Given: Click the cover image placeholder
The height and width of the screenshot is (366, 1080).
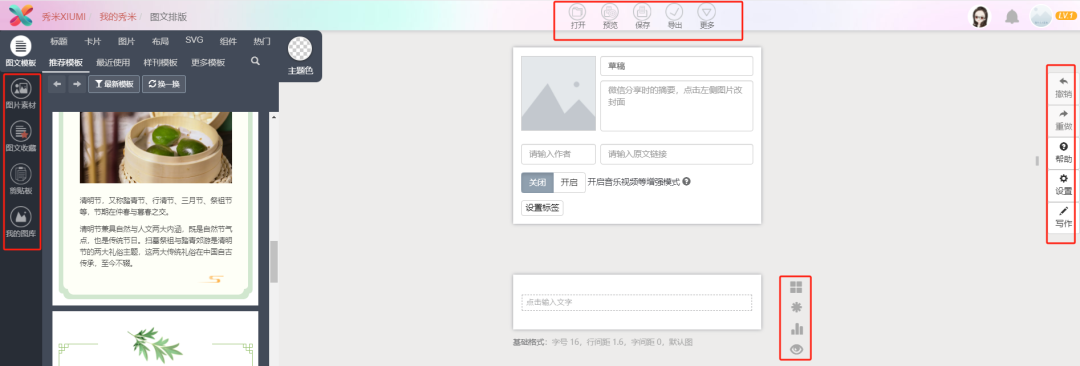Looking at the screenshot, I should tap(559, 94).
